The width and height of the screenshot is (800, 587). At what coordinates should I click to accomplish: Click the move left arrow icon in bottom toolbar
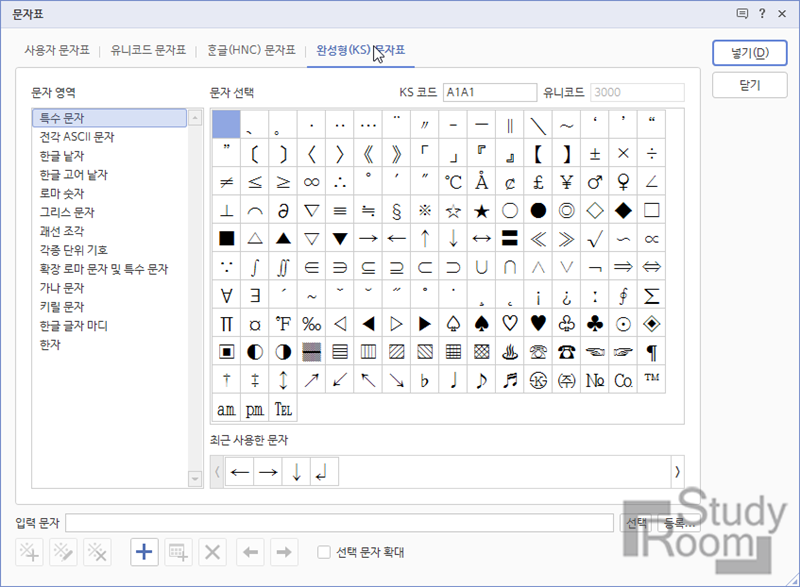click(250, 552)
